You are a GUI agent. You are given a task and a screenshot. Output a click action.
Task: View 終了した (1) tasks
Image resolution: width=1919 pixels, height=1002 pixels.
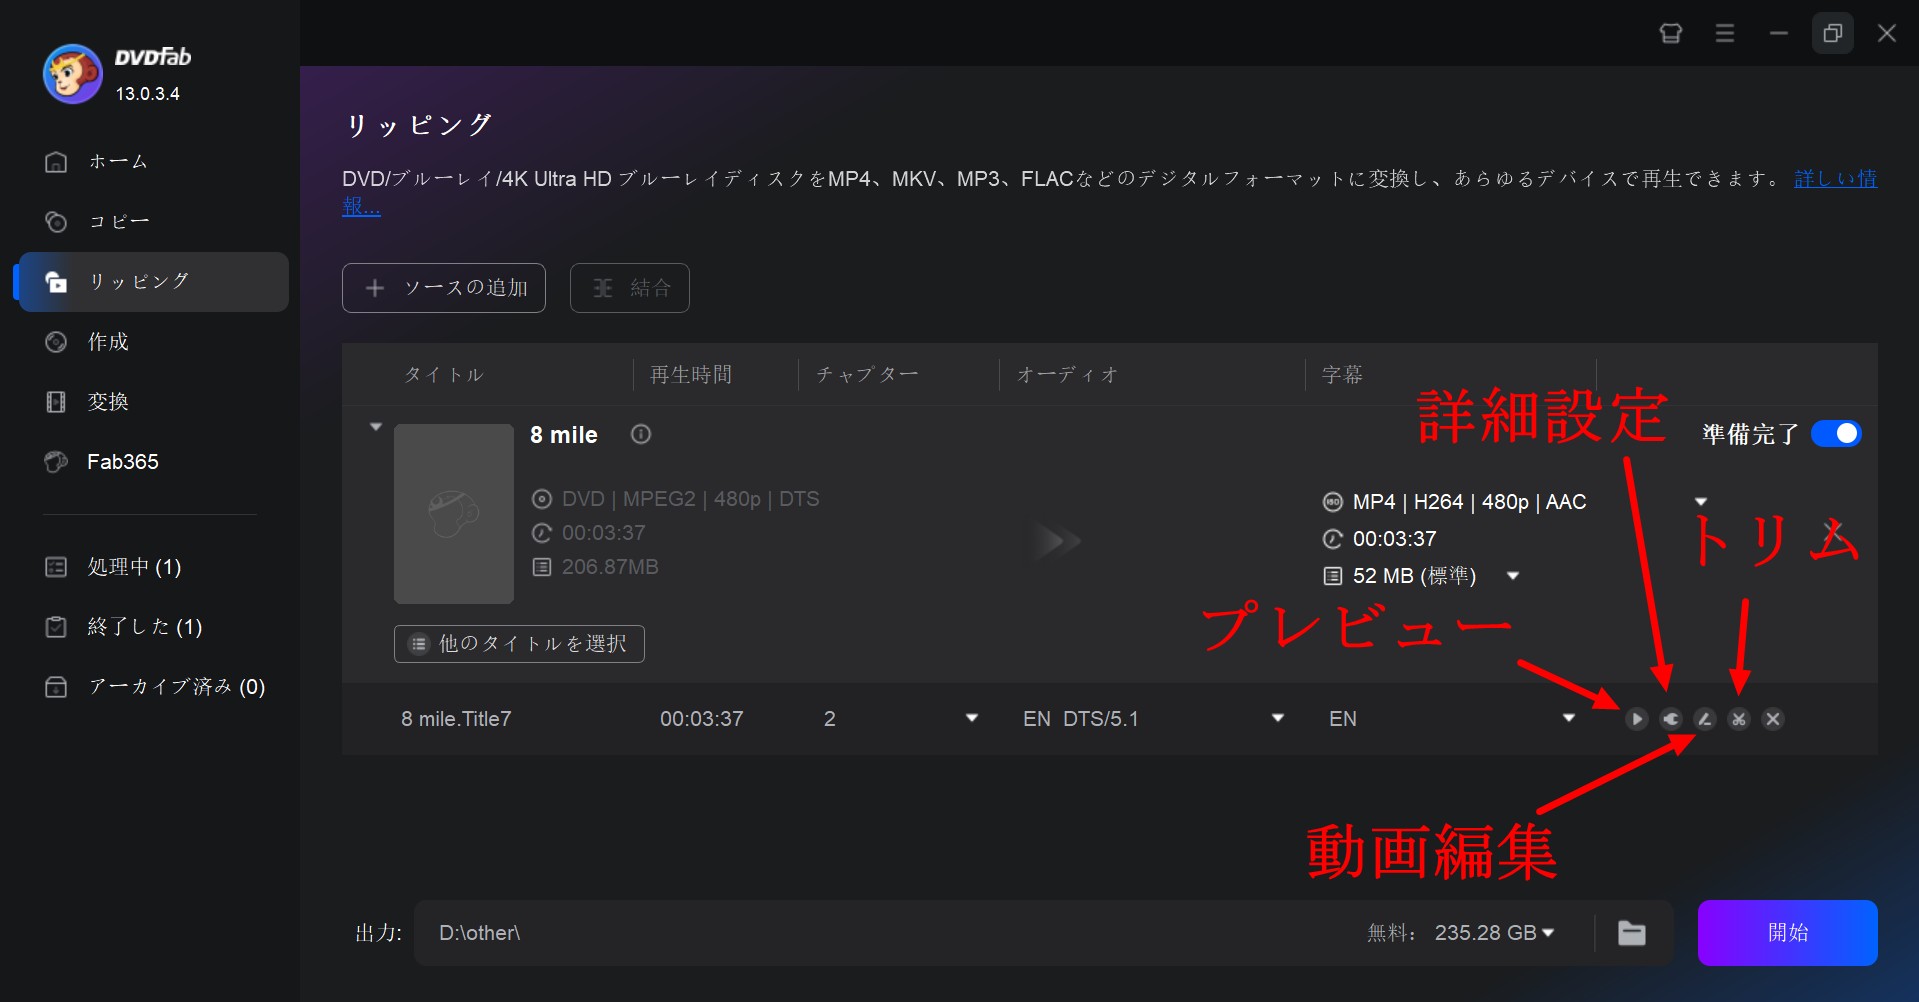tap(152, 627)
